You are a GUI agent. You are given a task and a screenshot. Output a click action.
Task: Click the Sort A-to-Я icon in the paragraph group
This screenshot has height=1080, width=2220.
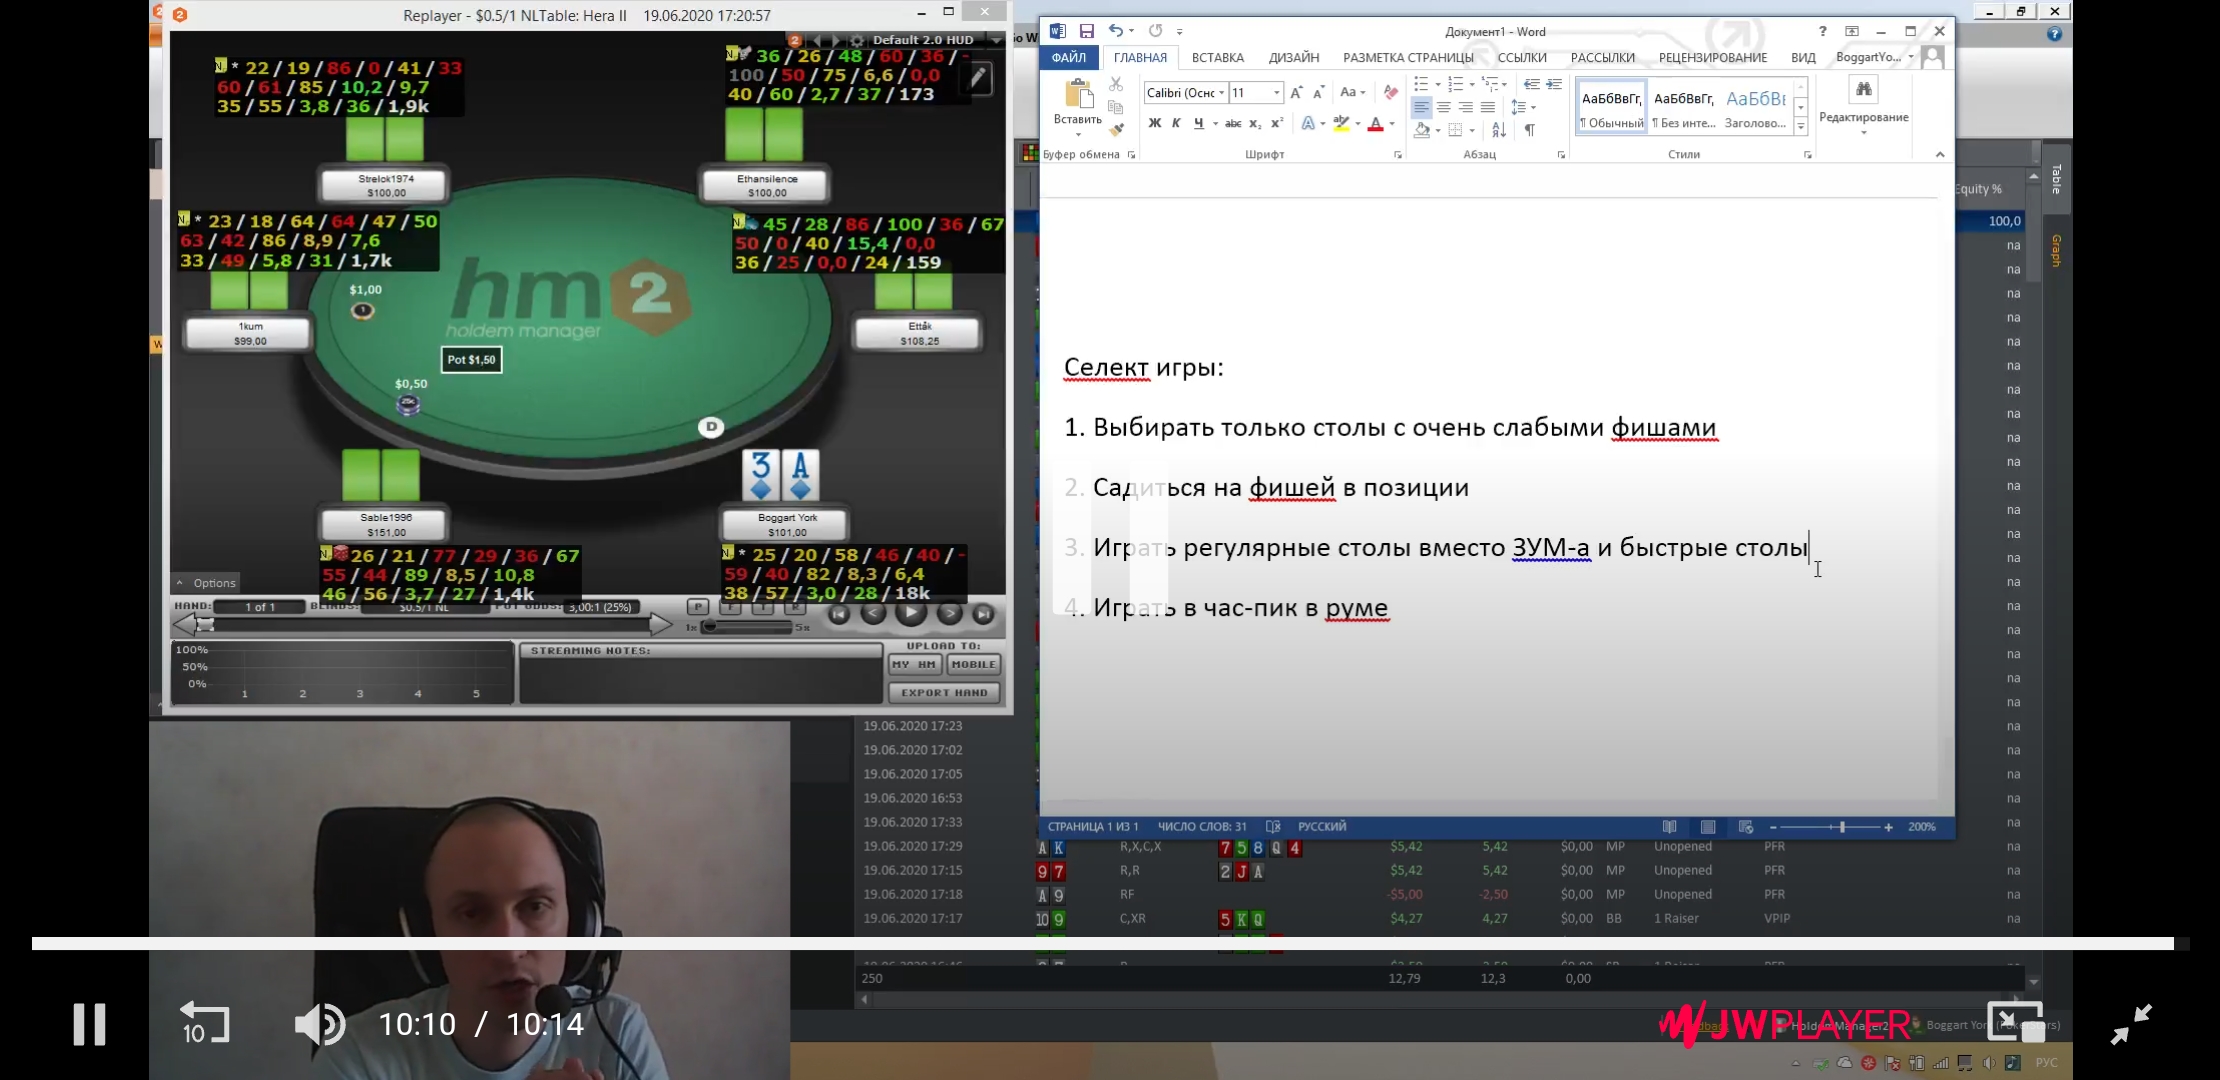[1499, 130]
